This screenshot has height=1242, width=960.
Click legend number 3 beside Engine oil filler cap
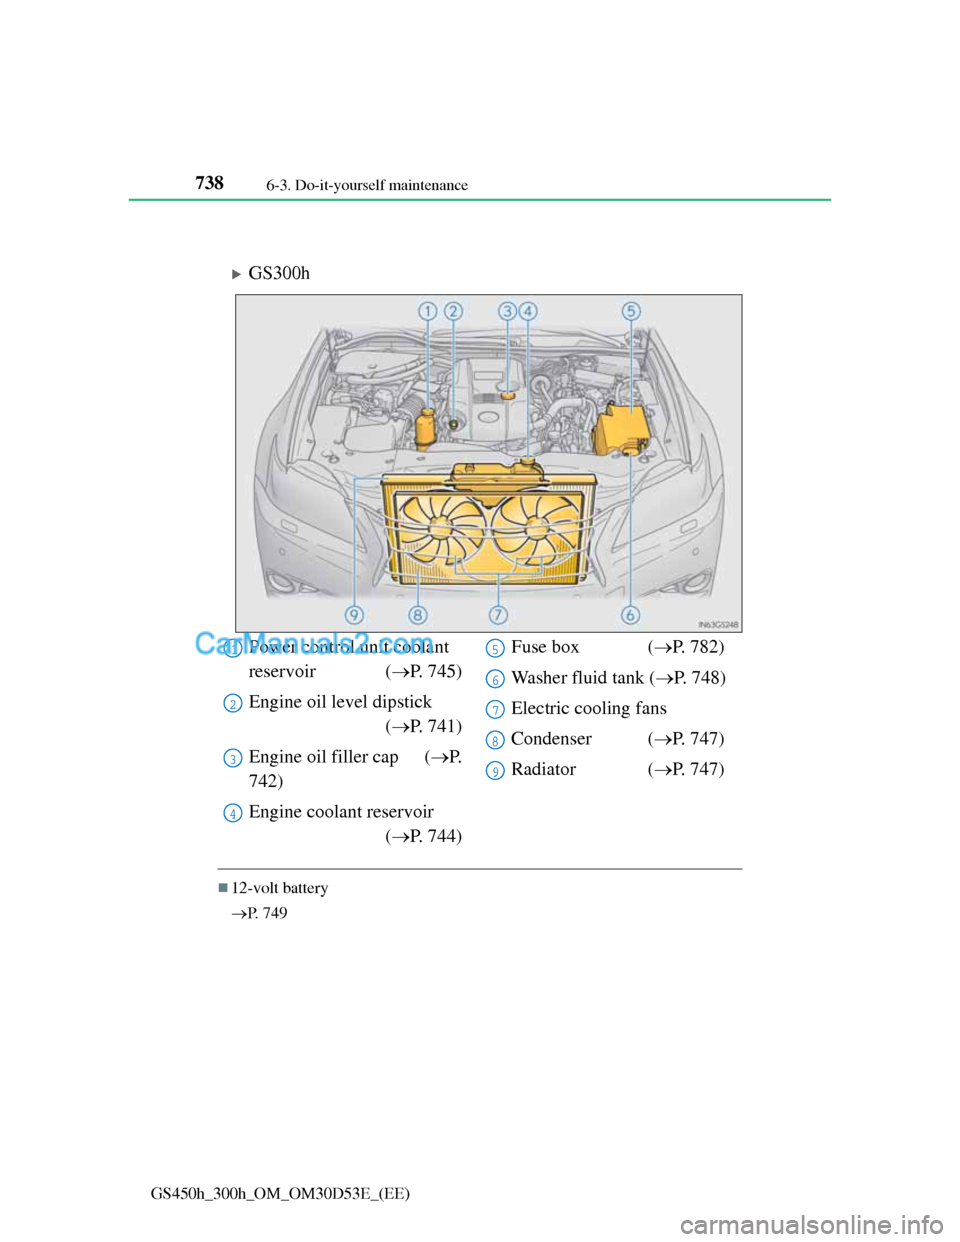click(x=233, y=759)
